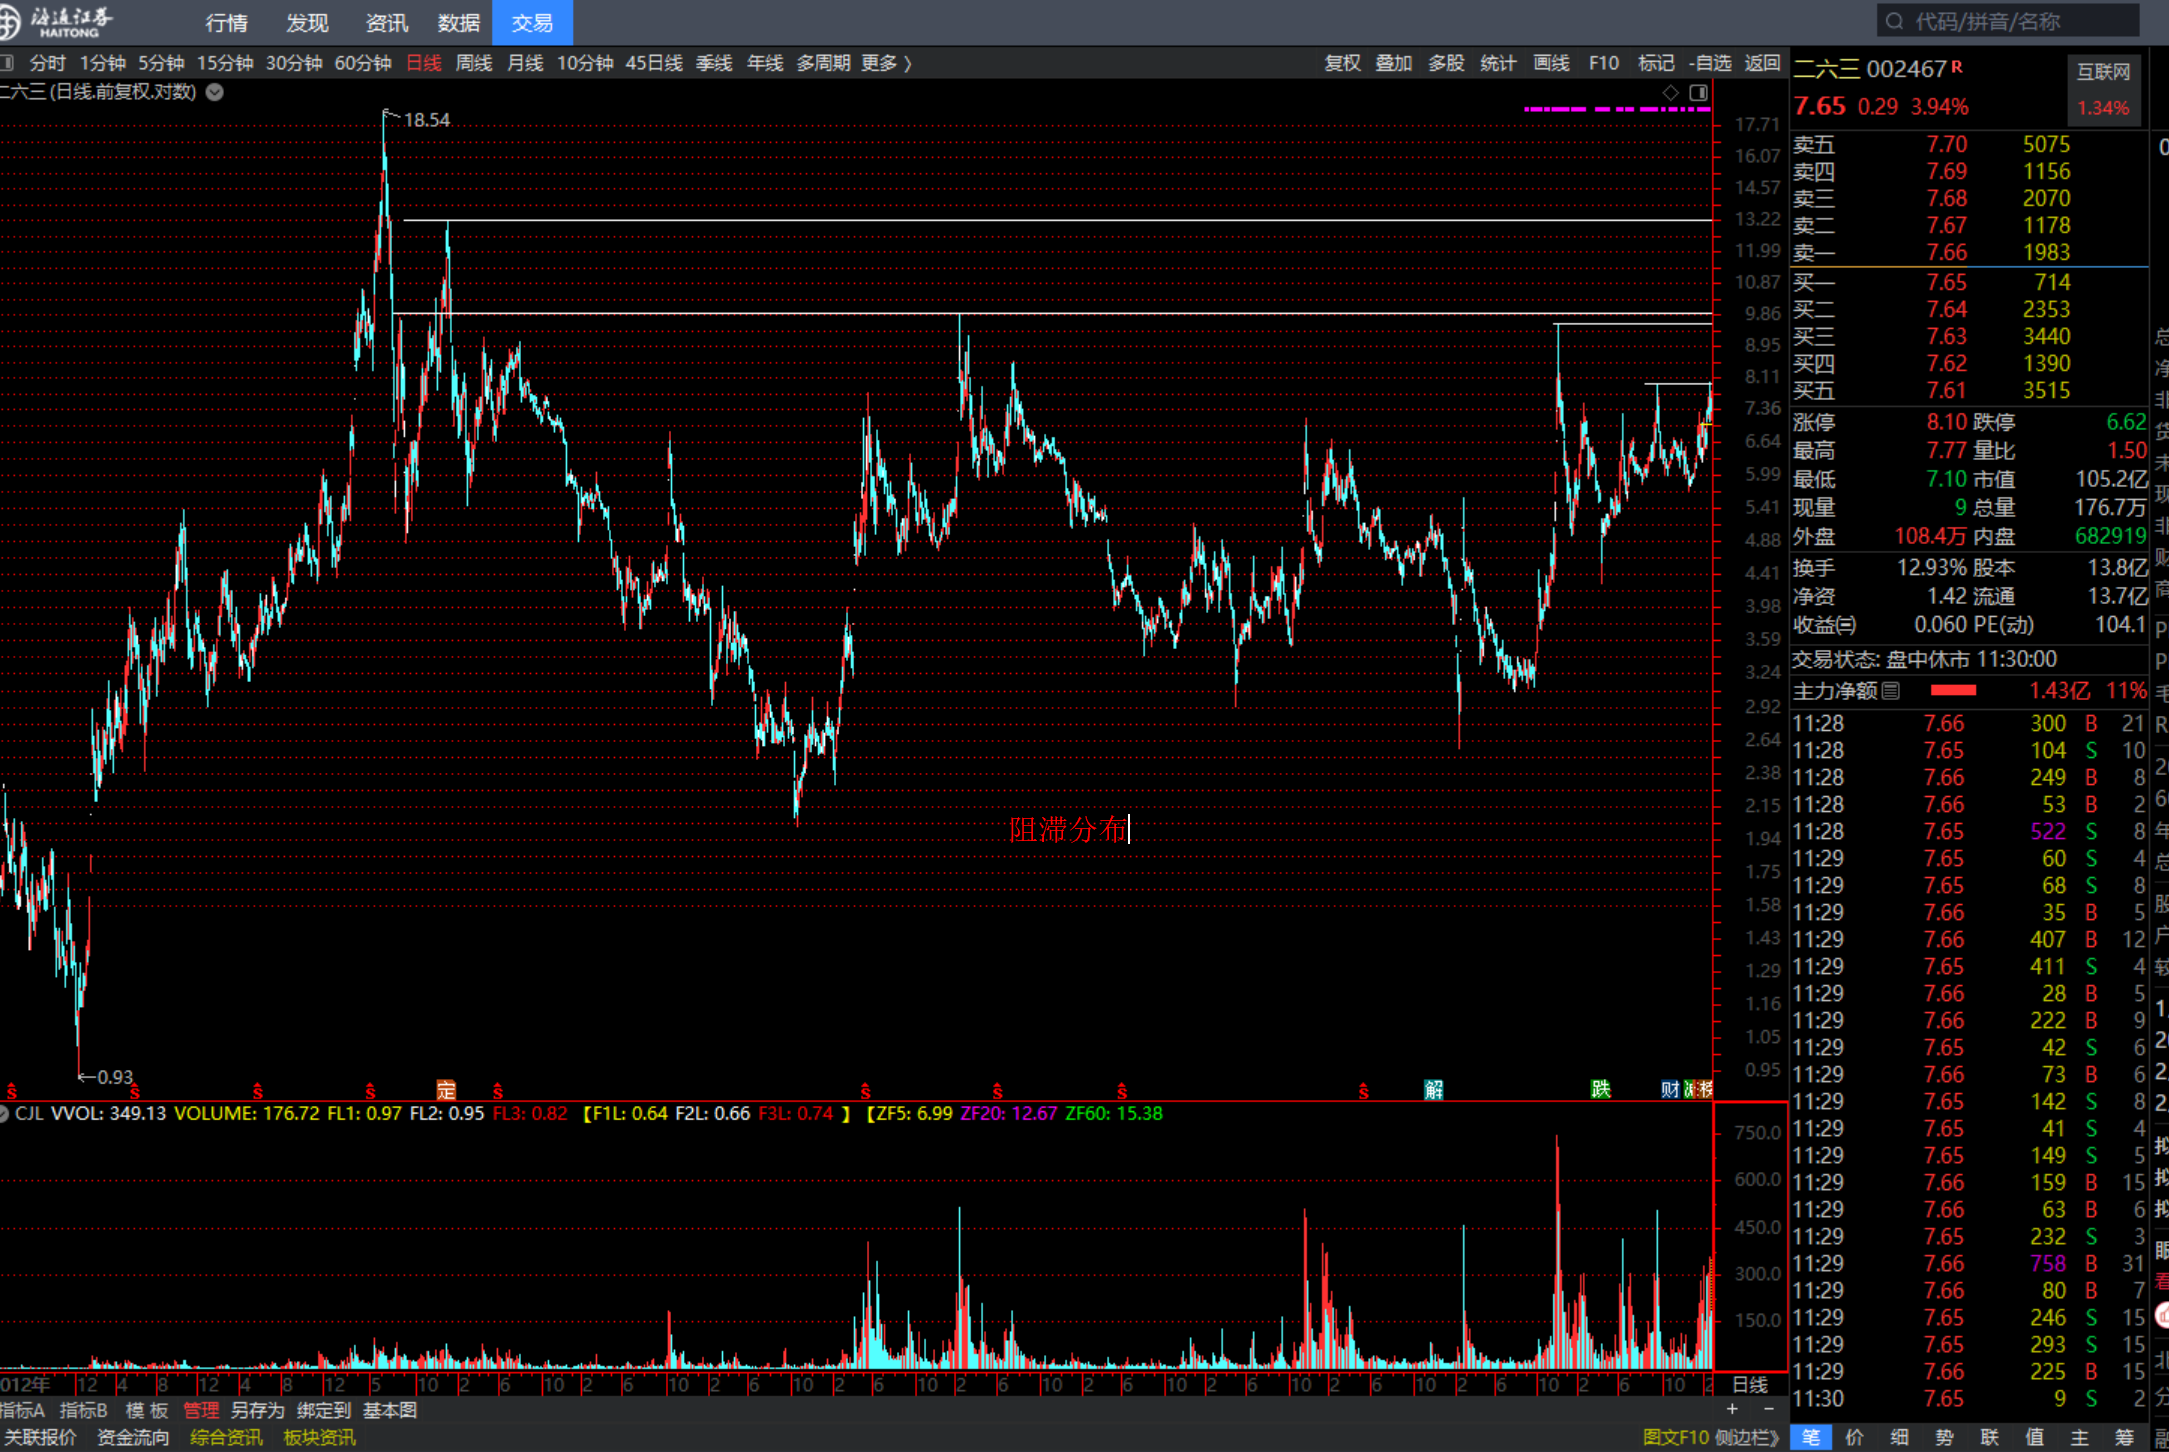Viewport: 2169px width, 1452px height.
Task: Expand the 侧边栏 sidebar
Action: pos(1746,1437)
